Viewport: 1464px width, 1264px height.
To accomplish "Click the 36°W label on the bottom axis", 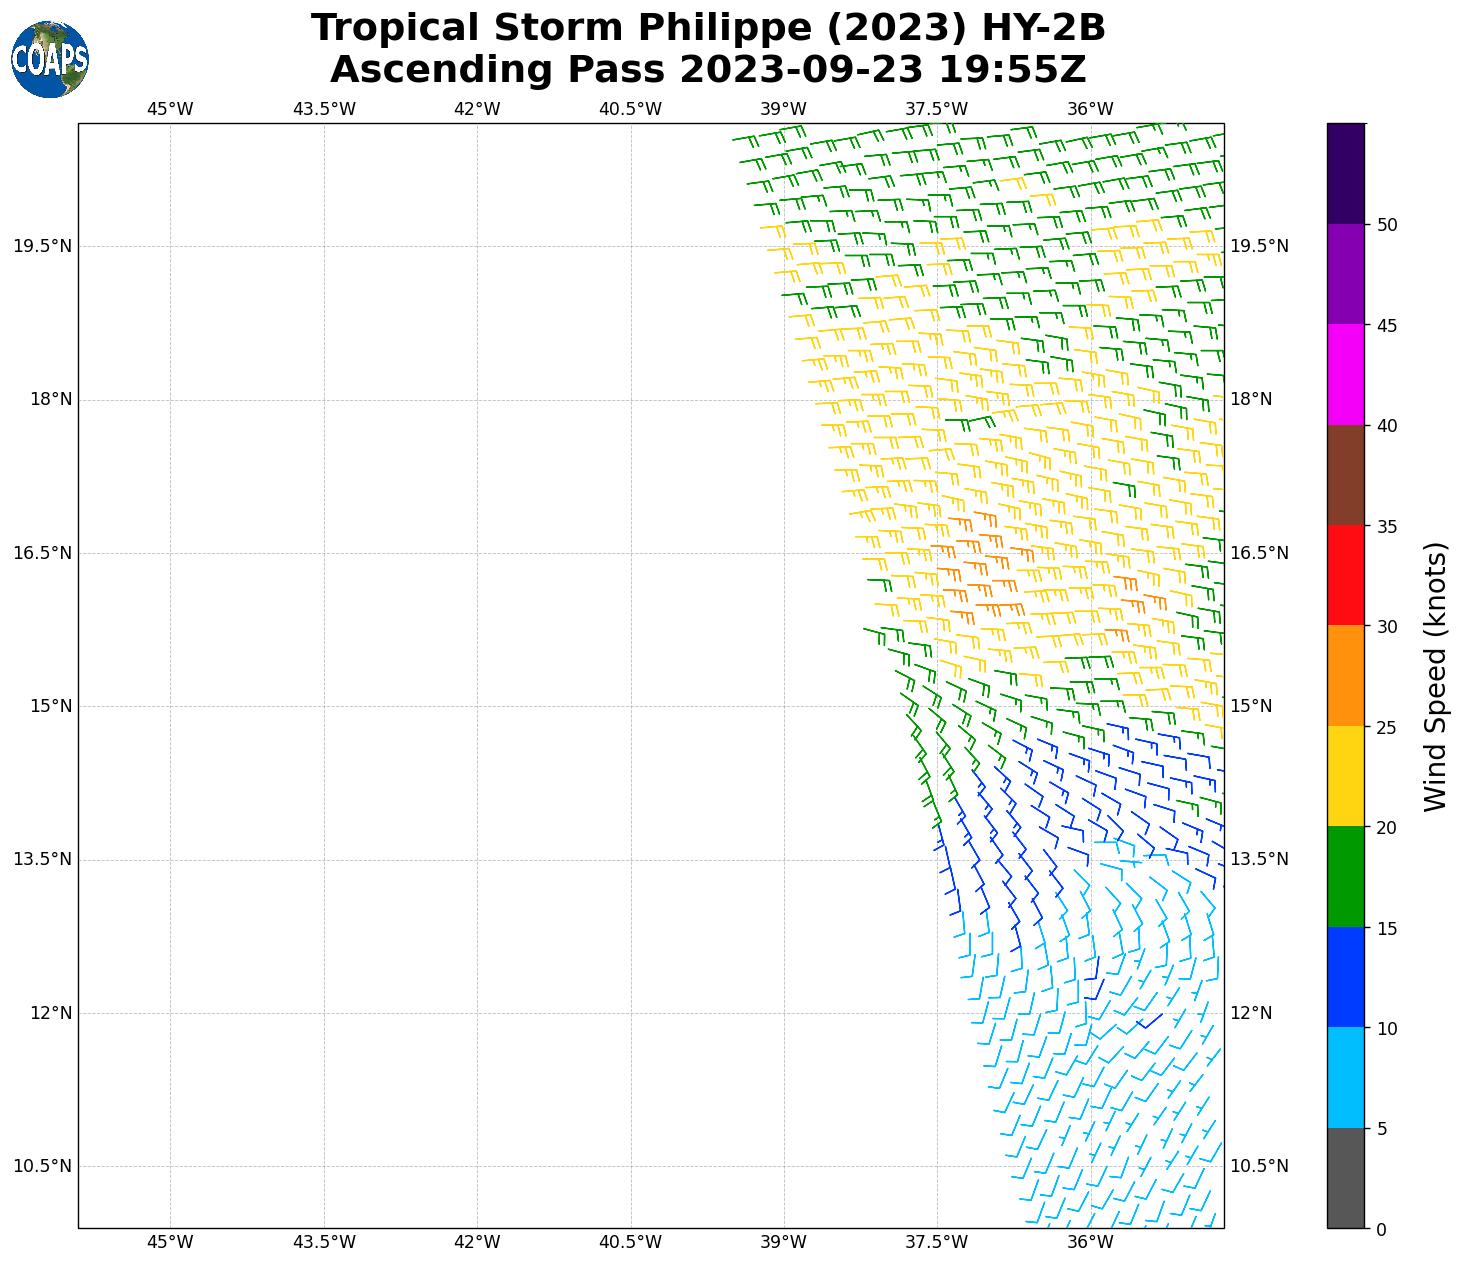I will point(1090,1242).
